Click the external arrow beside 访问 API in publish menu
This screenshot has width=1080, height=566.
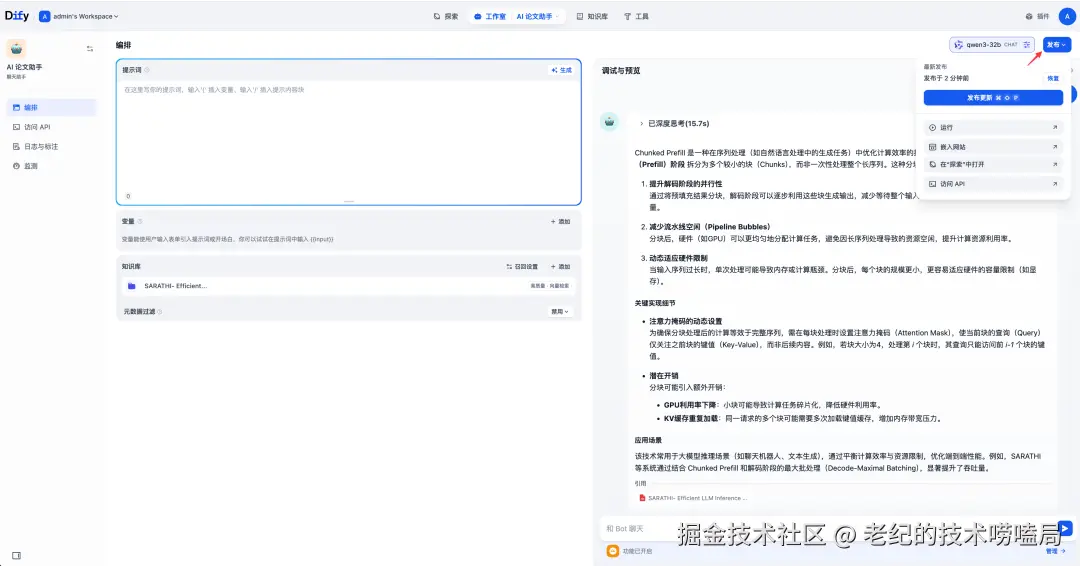pyautogui.click(x=1055, y=184)
